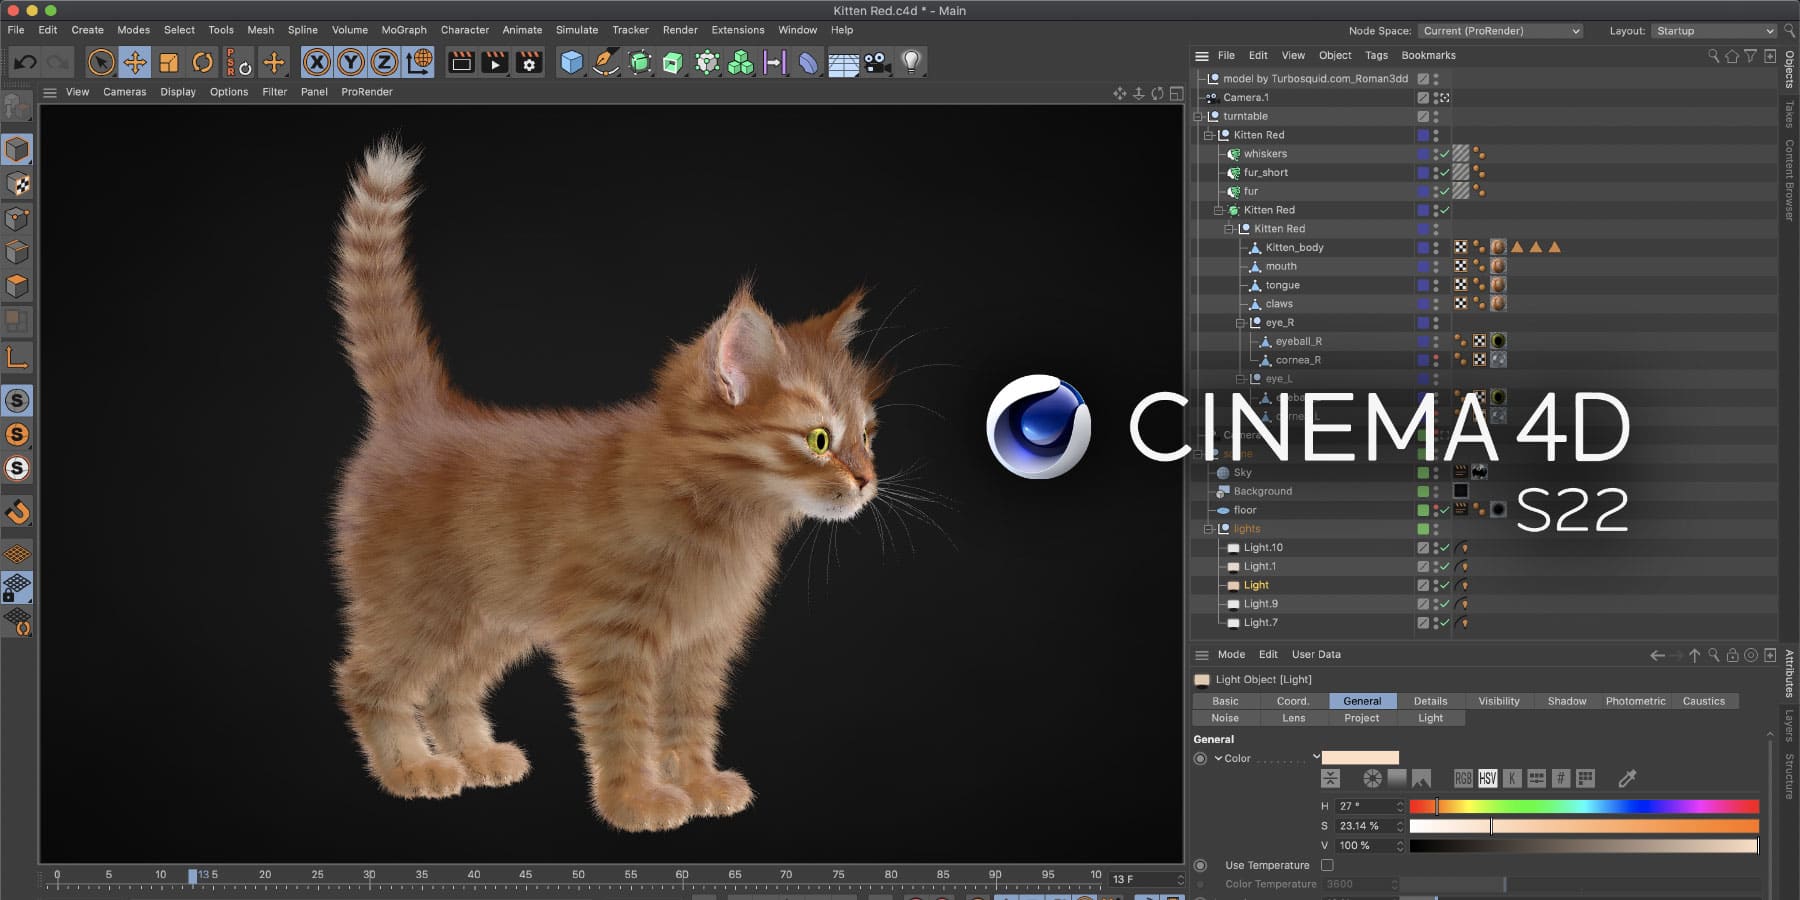
Task: Activate the Scale tool
Action: 168,62
